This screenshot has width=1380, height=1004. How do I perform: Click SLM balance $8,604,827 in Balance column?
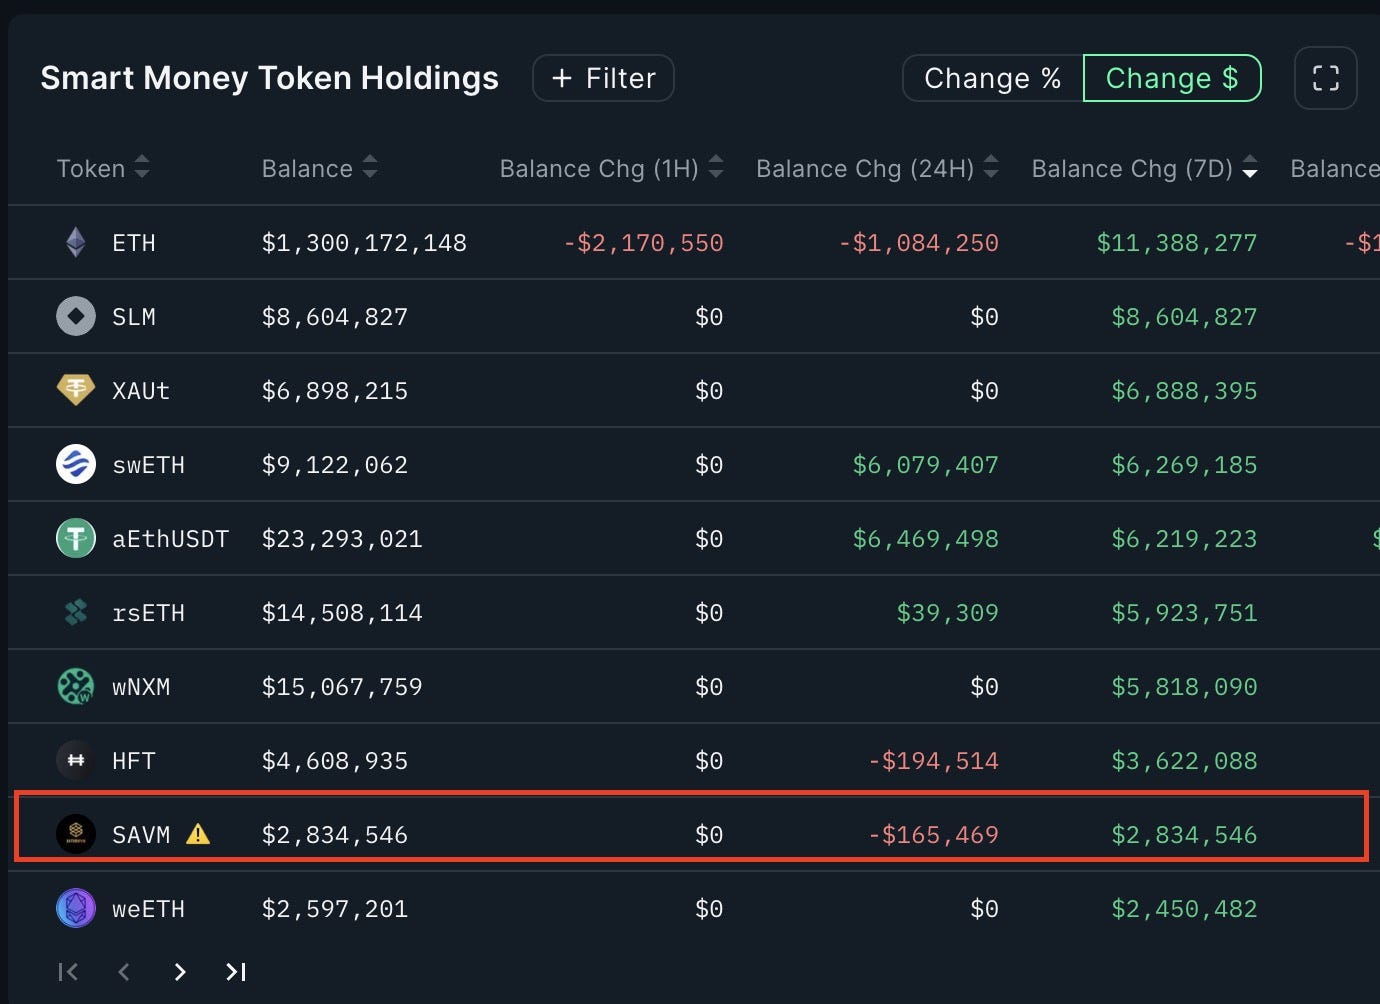335,317
